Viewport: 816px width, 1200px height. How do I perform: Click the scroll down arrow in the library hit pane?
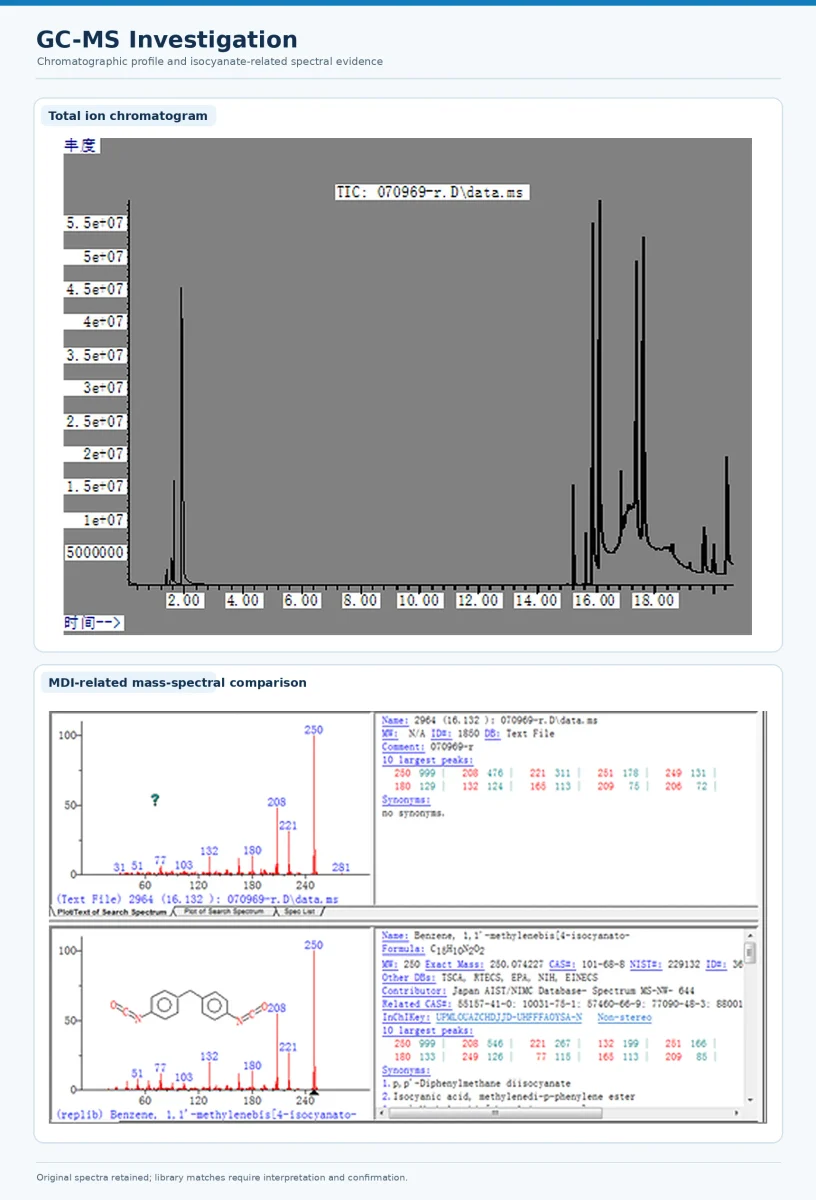click(x=750, y=1101)
